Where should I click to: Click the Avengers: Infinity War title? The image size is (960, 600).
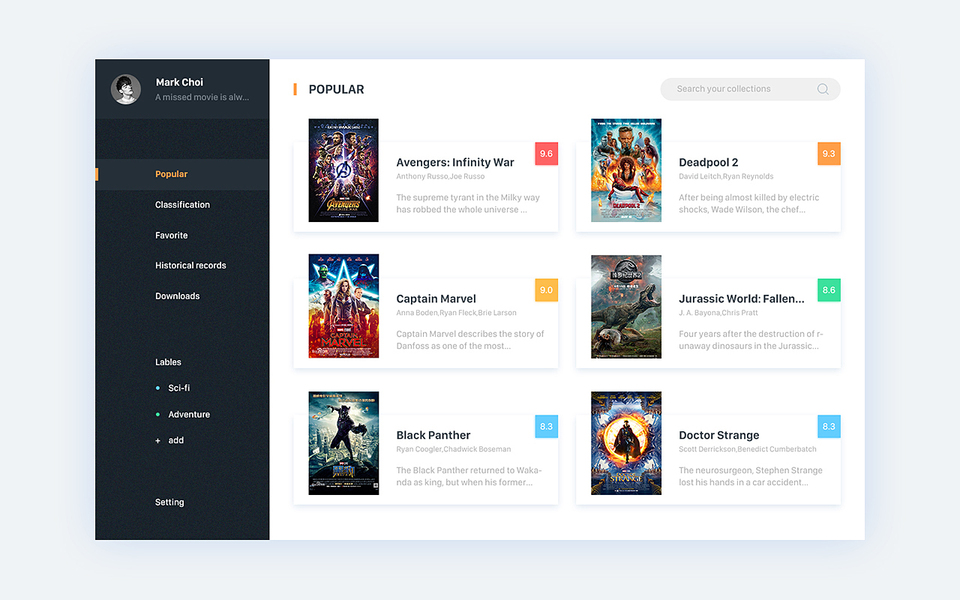455,163
